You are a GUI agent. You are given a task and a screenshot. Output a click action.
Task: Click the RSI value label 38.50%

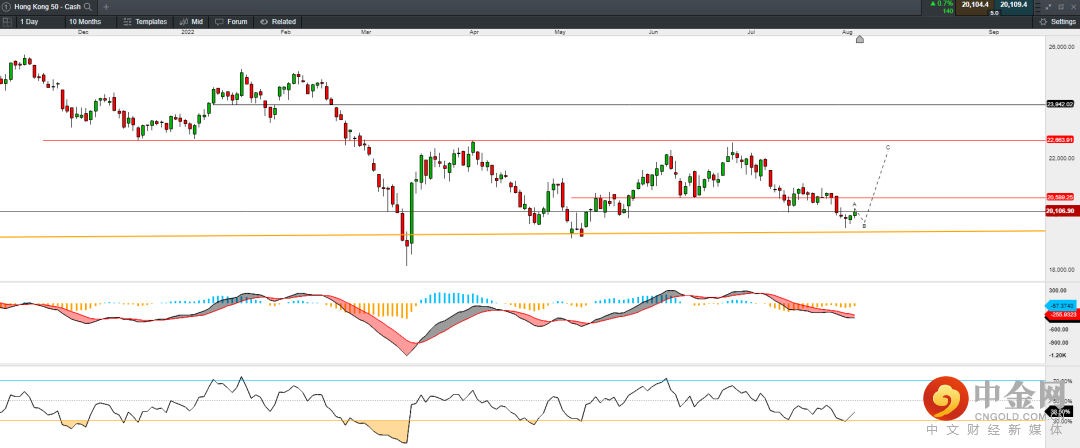point(1058,411)
